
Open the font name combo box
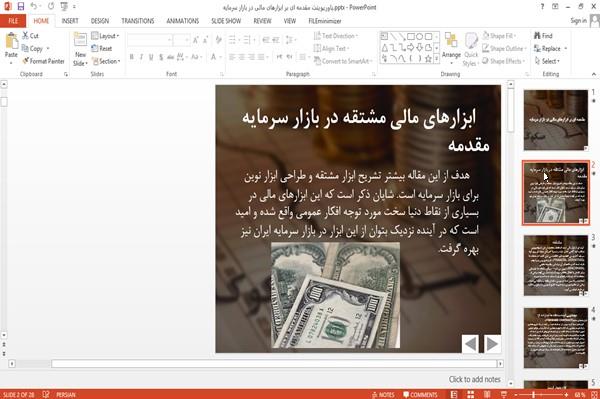(149, 39)
